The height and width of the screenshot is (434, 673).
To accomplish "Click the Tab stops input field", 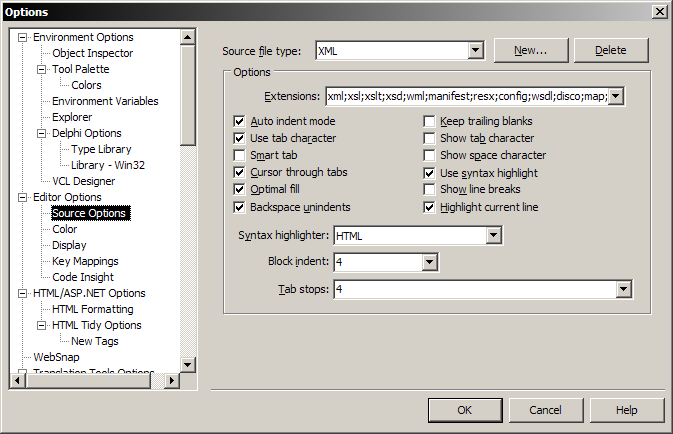I will (x=475, y=289).
